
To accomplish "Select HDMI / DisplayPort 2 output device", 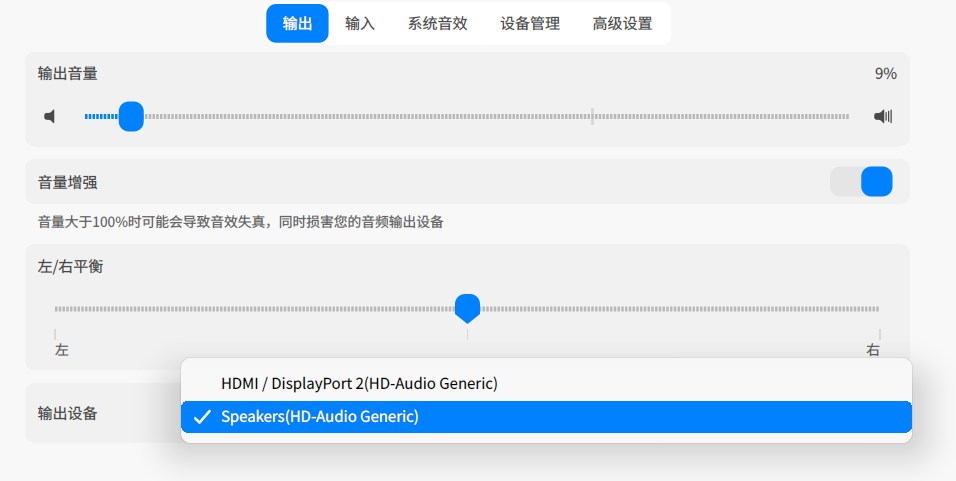I will [x=359, y=383].
